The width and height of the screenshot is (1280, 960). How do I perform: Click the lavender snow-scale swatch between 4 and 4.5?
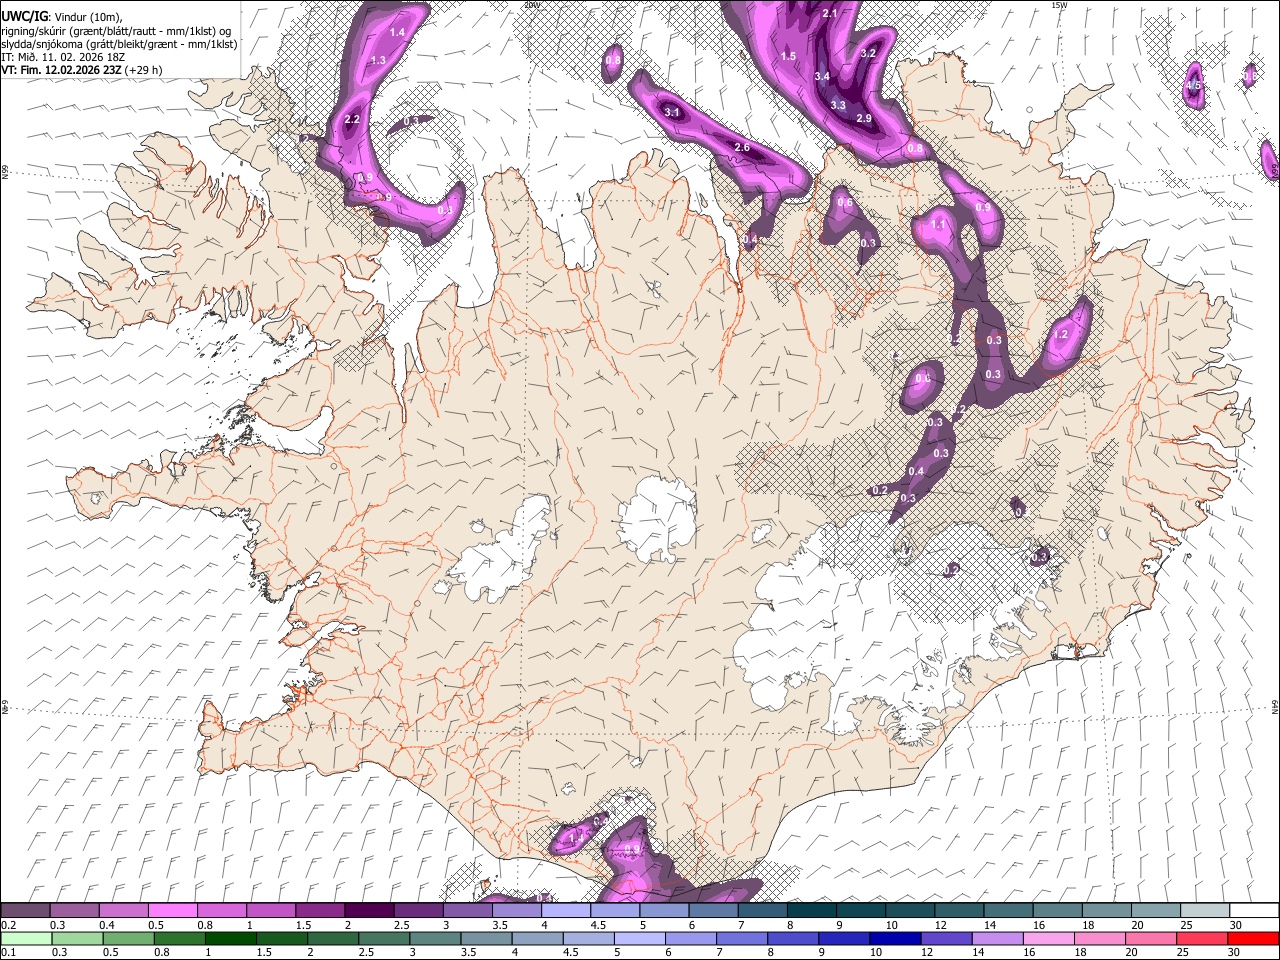coord(564,910)
